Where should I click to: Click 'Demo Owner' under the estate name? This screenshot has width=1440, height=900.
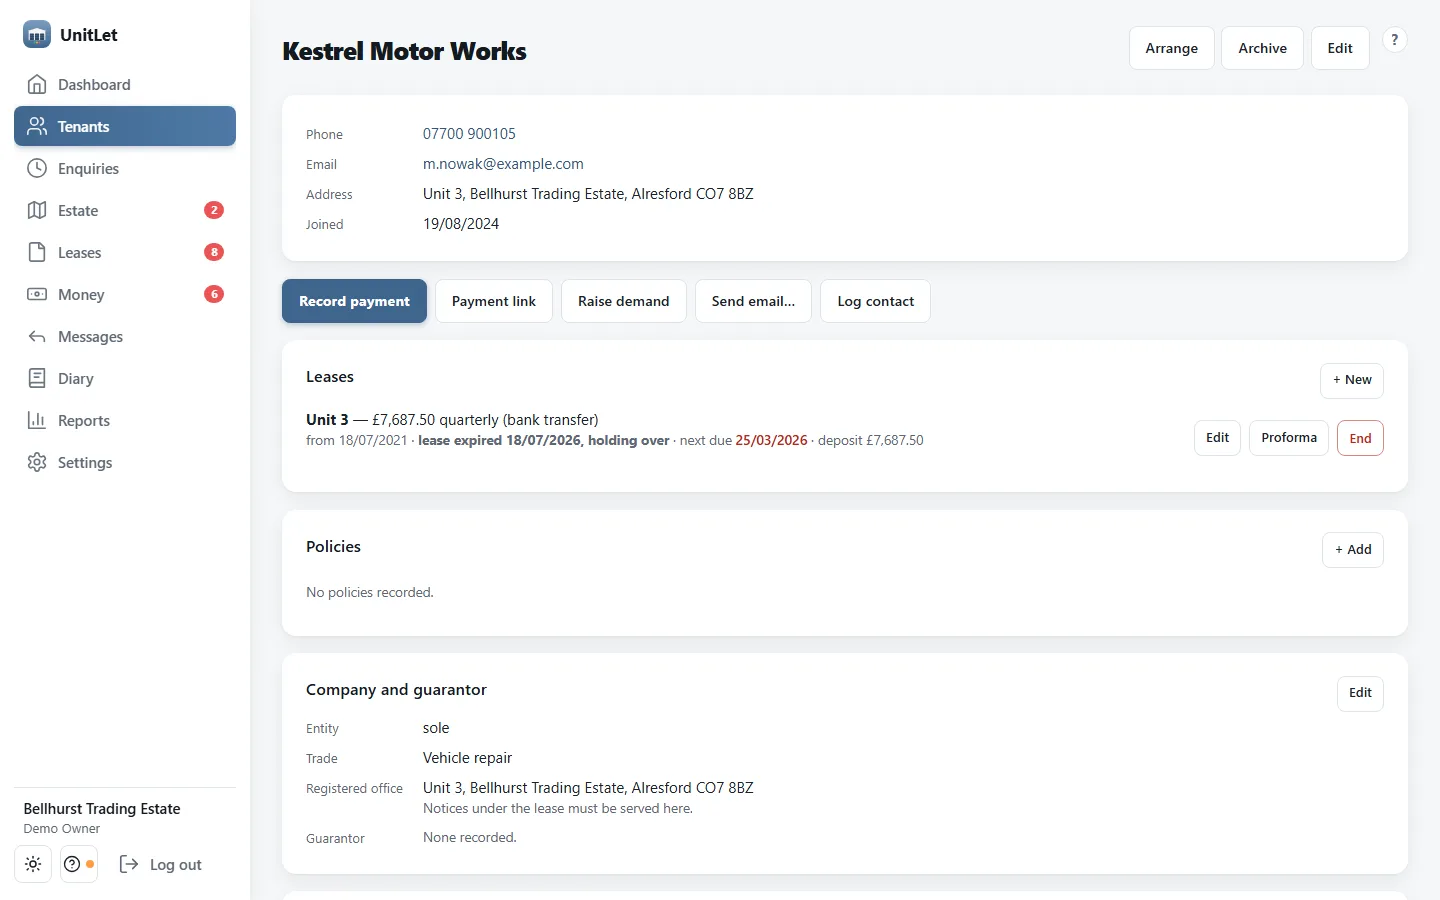[x=62, y=829]
